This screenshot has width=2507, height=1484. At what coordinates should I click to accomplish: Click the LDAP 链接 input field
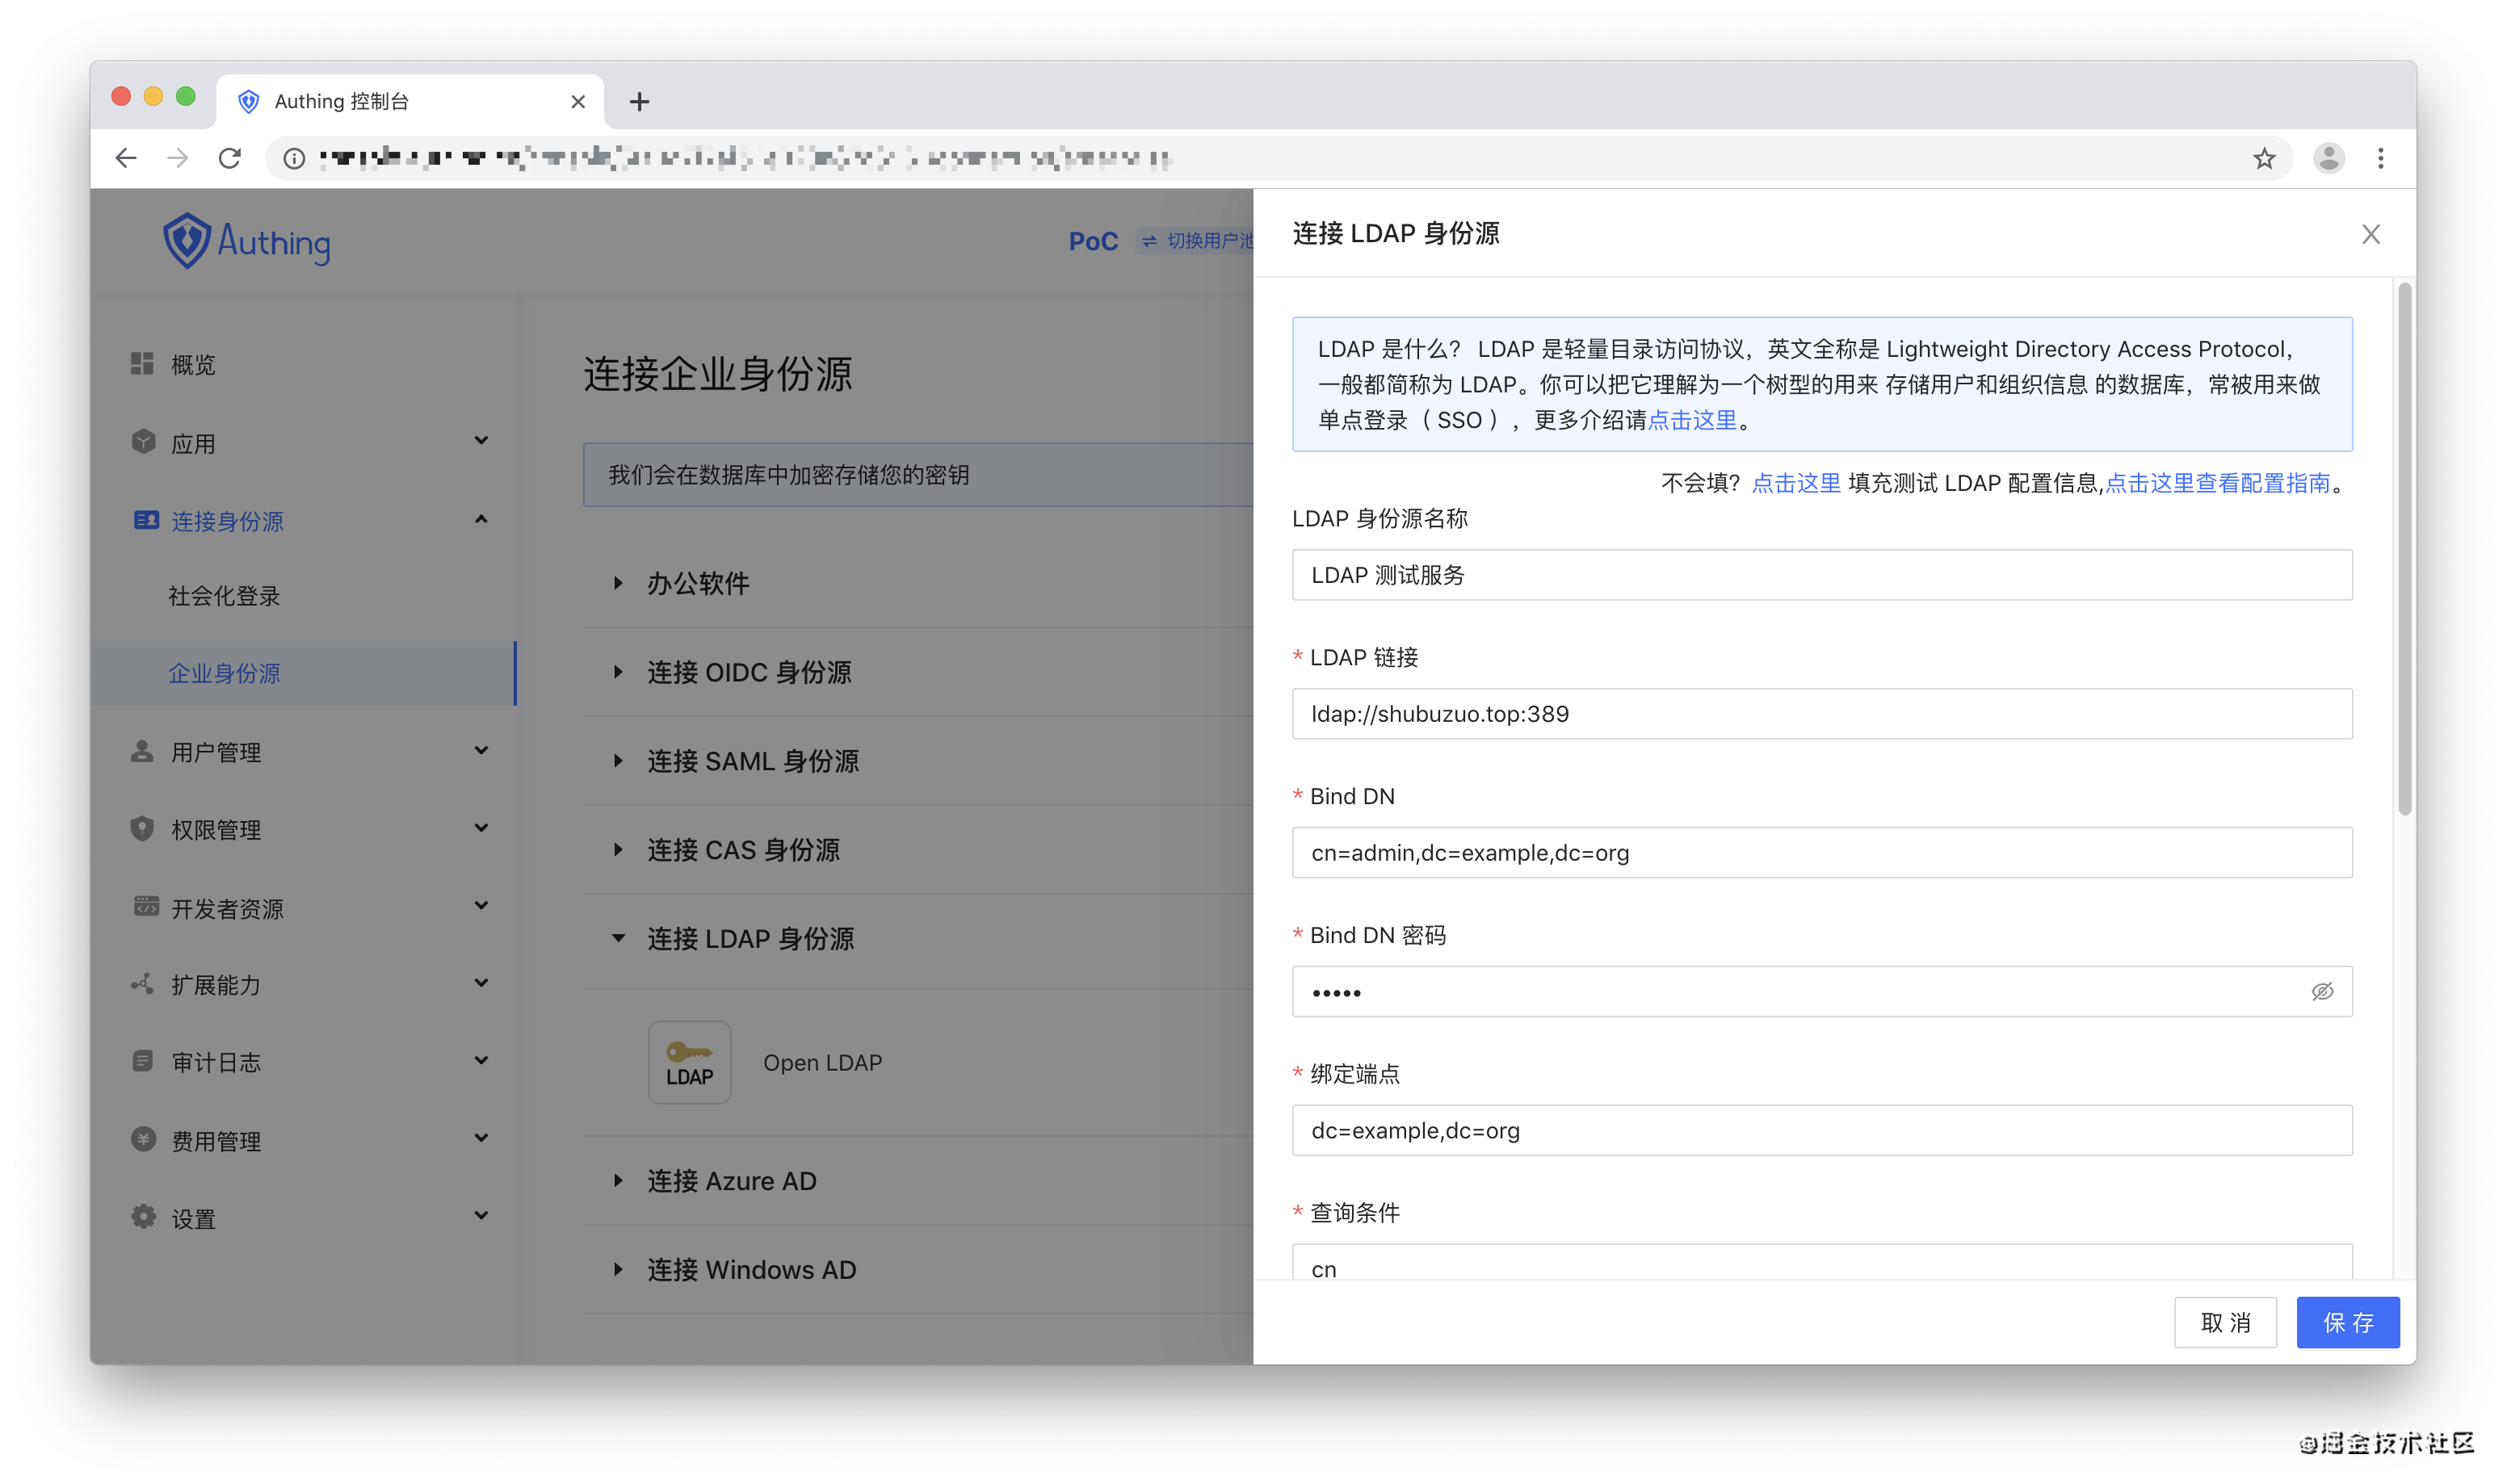[x=1821, y=714]
